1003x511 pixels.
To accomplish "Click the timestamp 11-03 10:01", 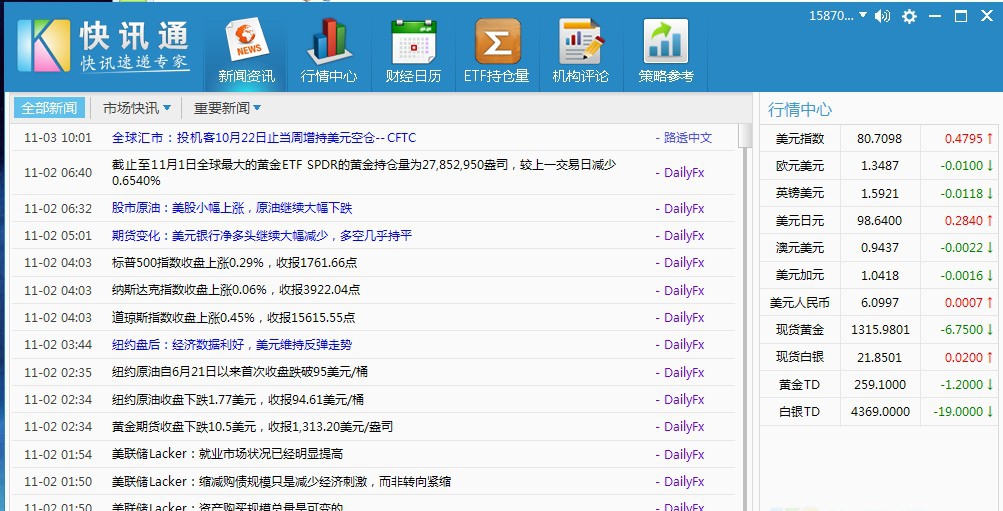I will click(58, 138).
